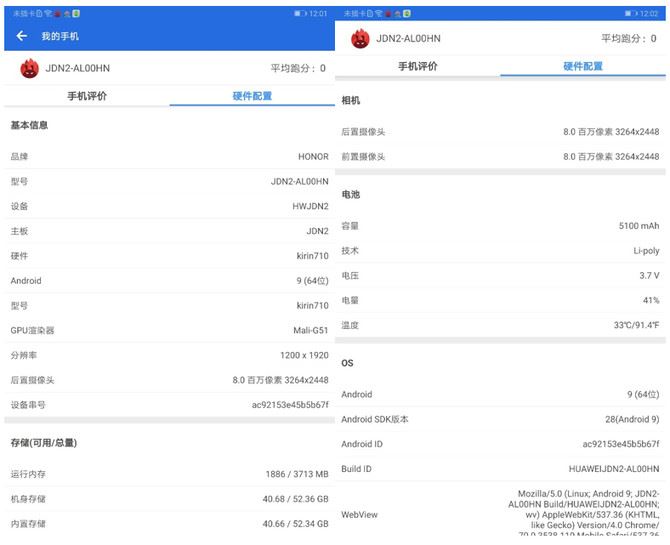Switch to 手机评价 tab under the 我的手机 header

pyautogui.click(x=87, y=96)
